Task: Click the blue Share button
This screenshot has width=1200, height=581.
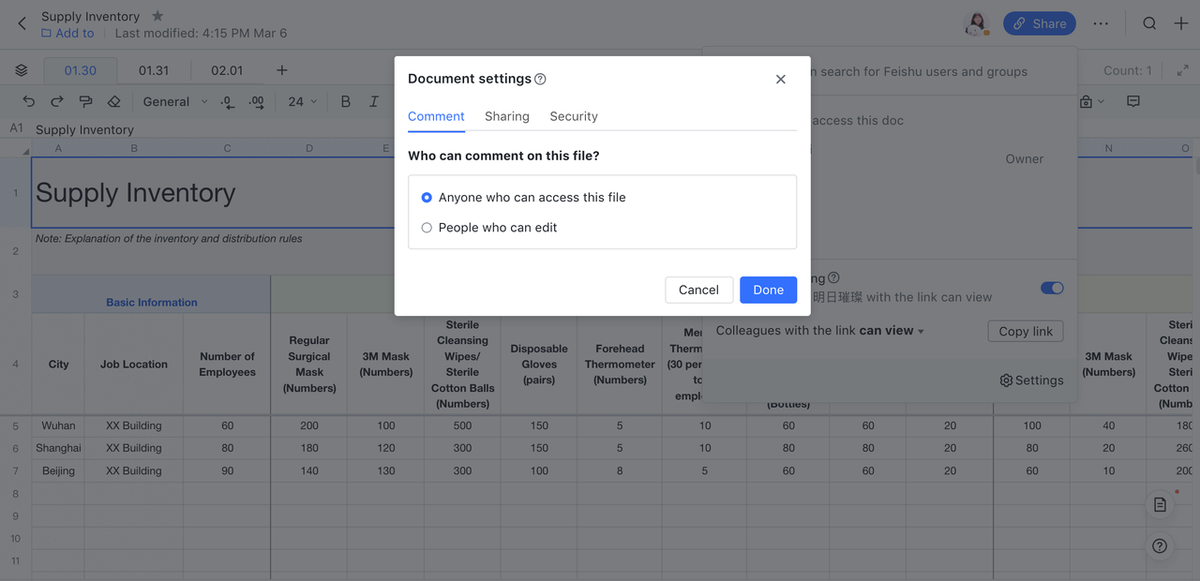Action: click(x=1039, y=23)
